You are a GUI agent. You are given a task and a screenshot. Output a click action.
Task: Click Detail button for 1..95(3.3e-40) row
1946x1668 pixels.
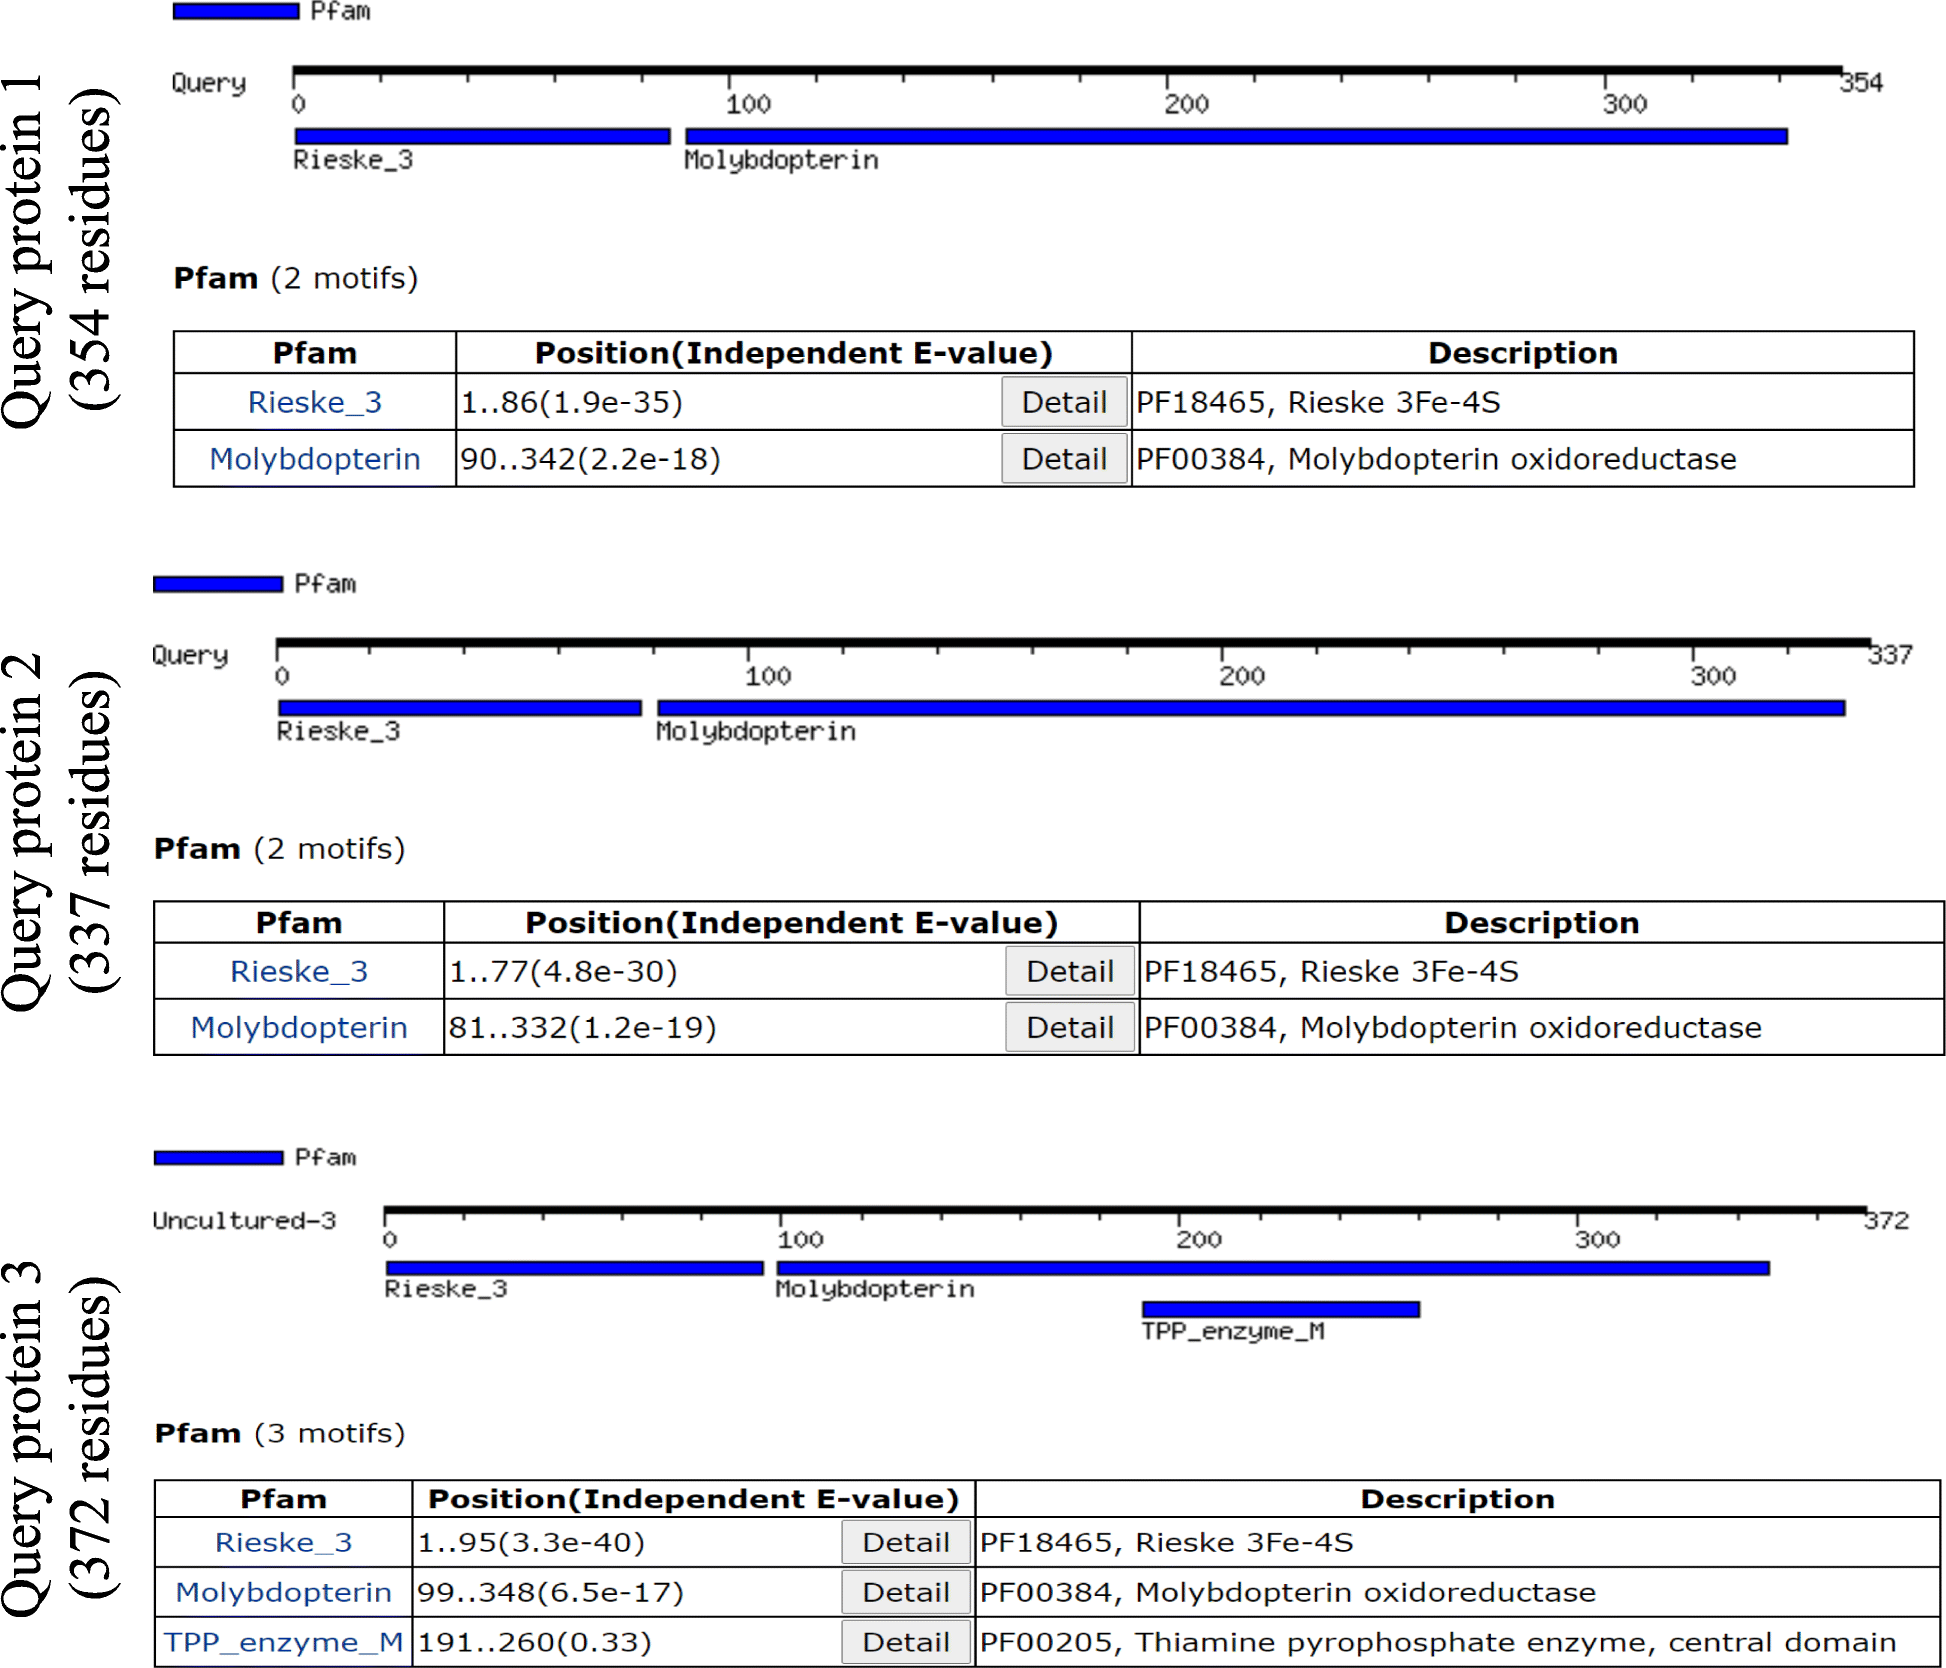click(x=906, y=1542)
